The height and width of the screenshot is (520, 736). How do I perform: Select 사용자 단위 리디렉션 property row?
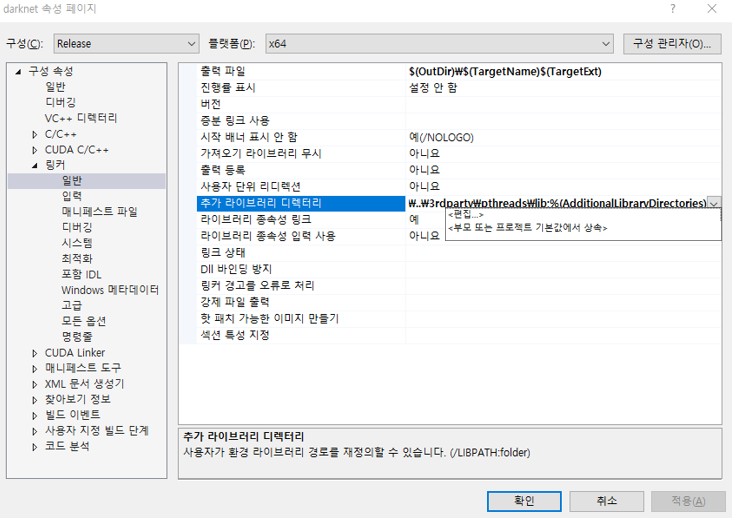click(459, 186)
